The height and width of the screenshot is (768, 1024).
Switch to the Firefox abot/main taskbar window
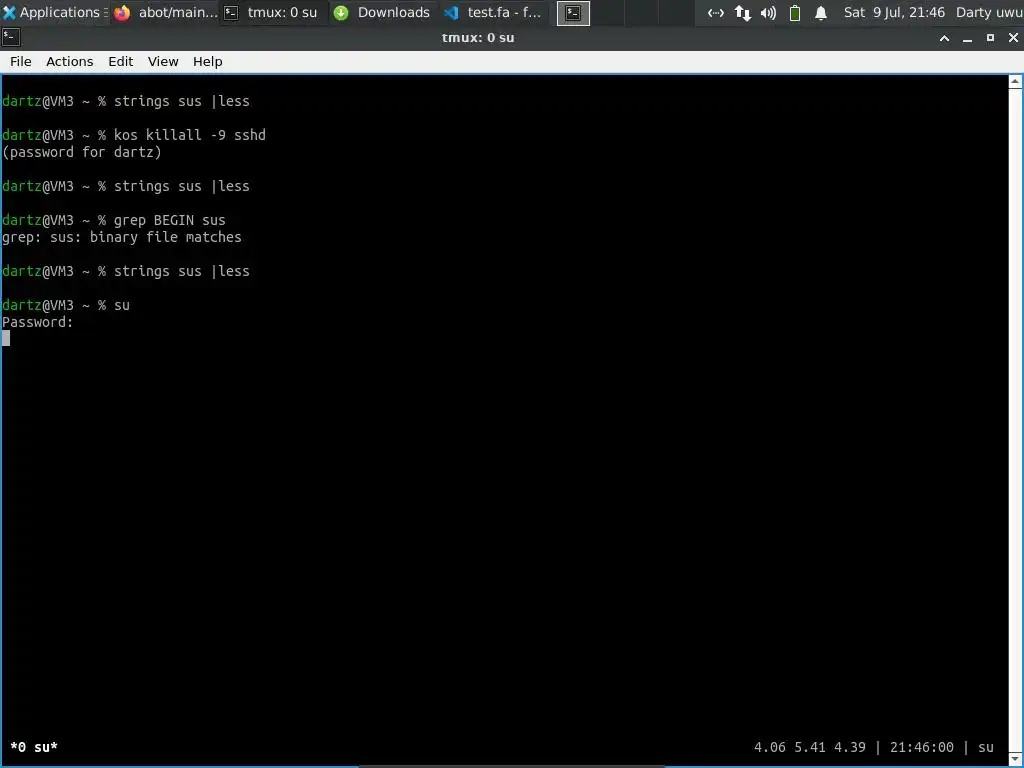166,12
